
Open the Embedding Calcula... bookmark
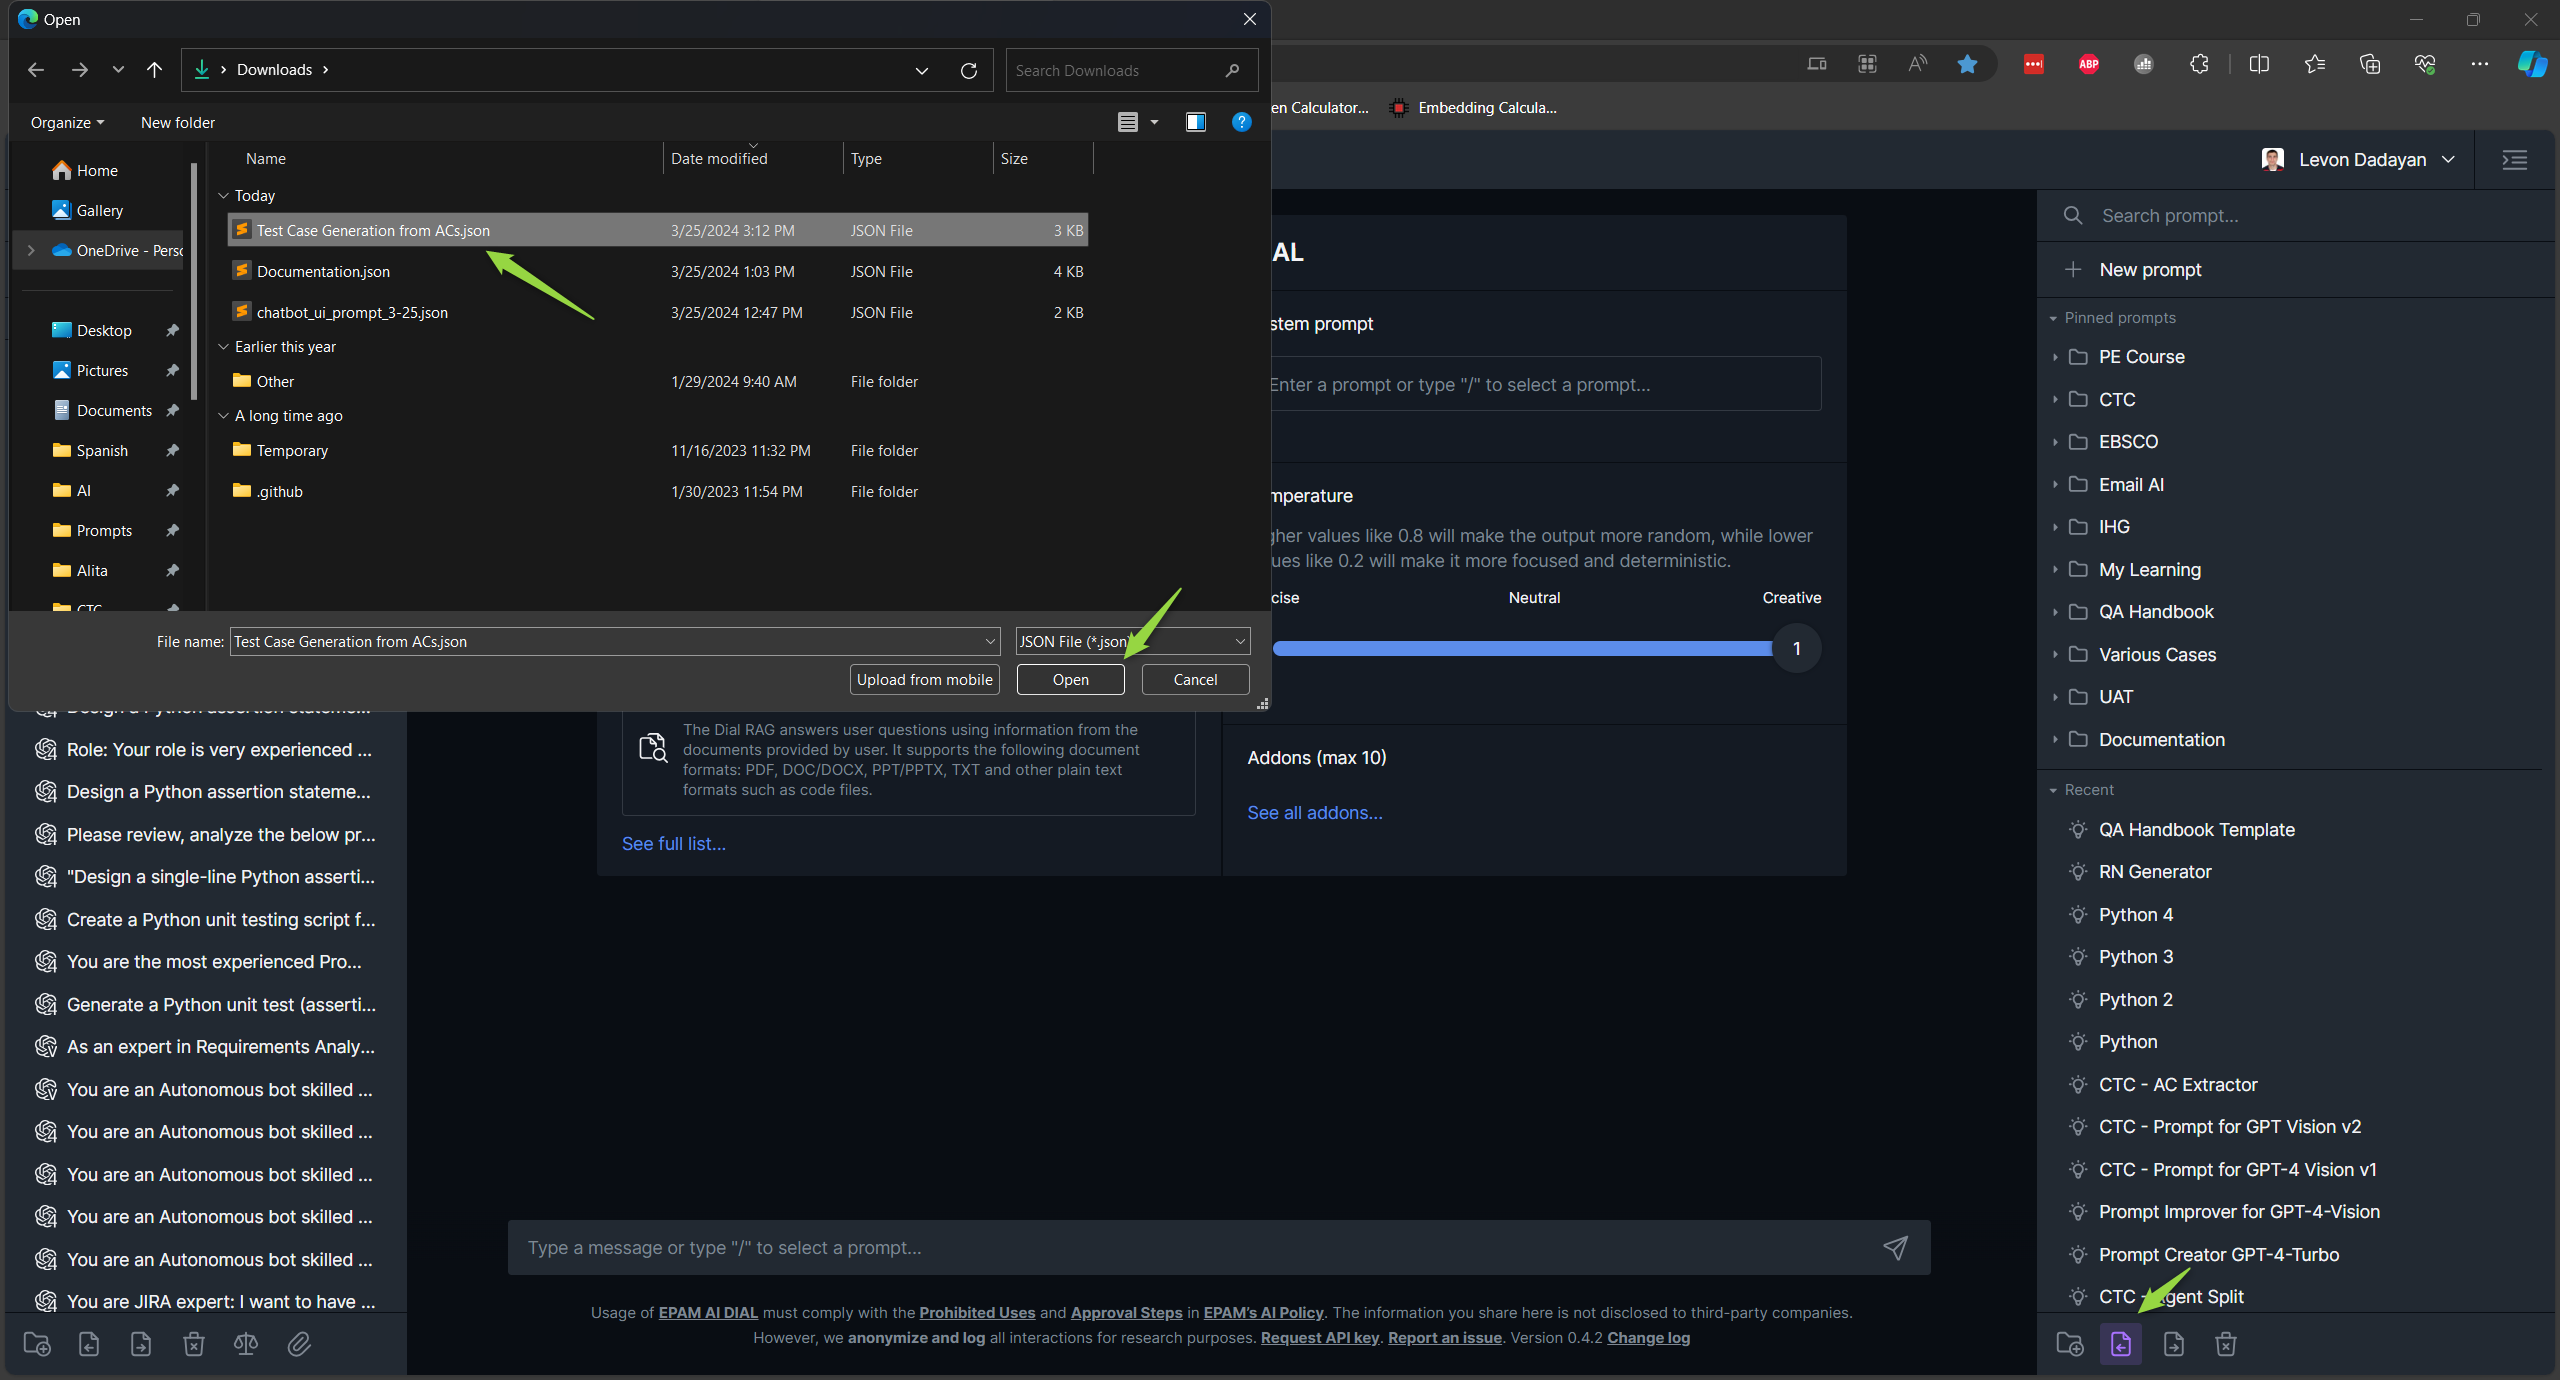click(1473, 108)
